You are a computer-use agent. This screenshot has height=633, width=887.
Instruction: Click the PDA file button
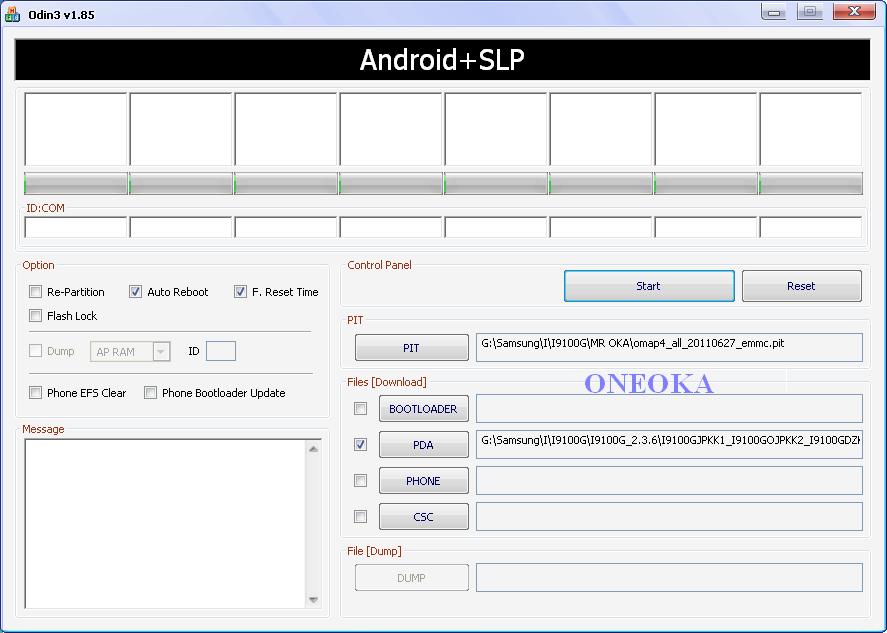coord(424,445)
